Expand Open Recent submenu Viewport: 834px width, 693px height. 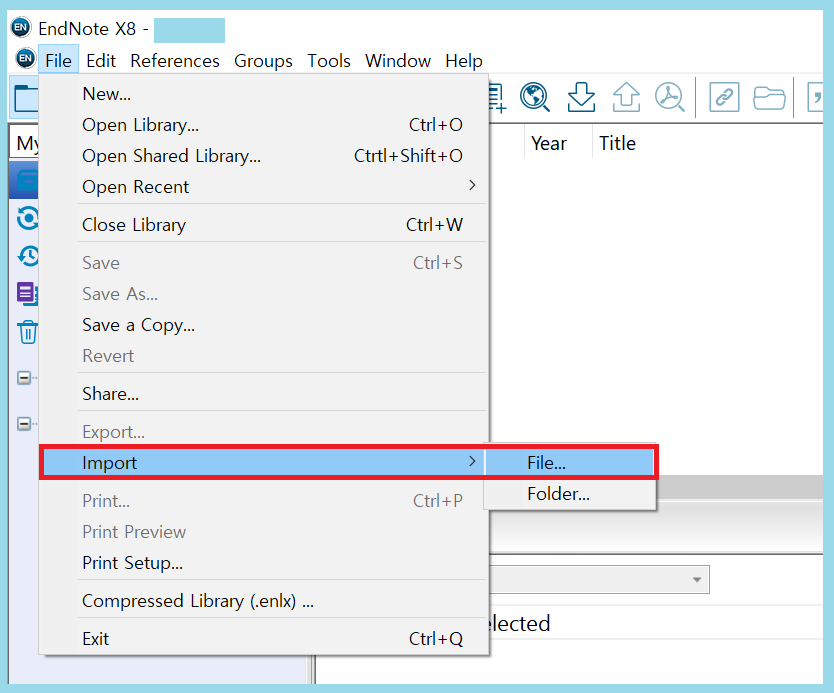(x=264, y=187)
